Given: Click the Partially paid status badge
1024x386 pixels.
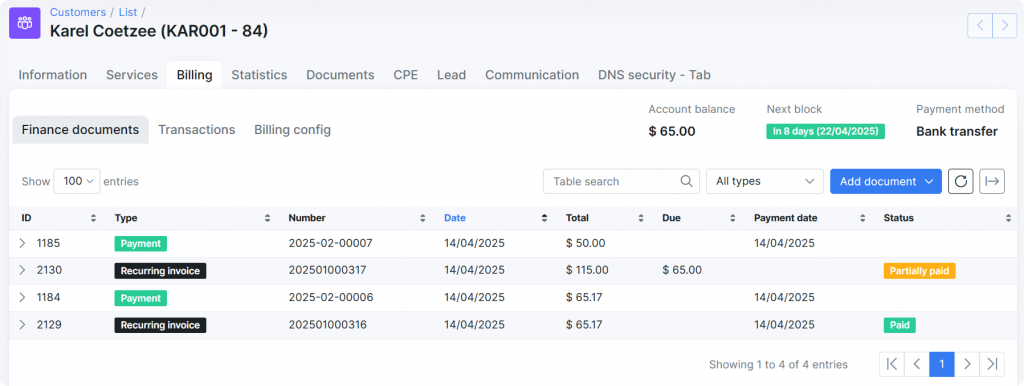Looking at the screenshot, I should click(x=920, y=270).
